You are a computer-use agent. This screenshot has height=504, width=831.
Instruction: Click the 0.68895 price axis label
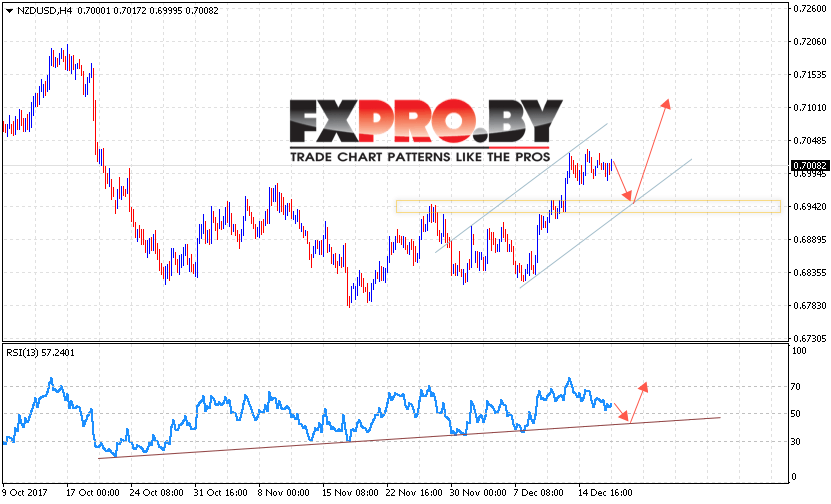pyautogui.click(x=810, y=240)
